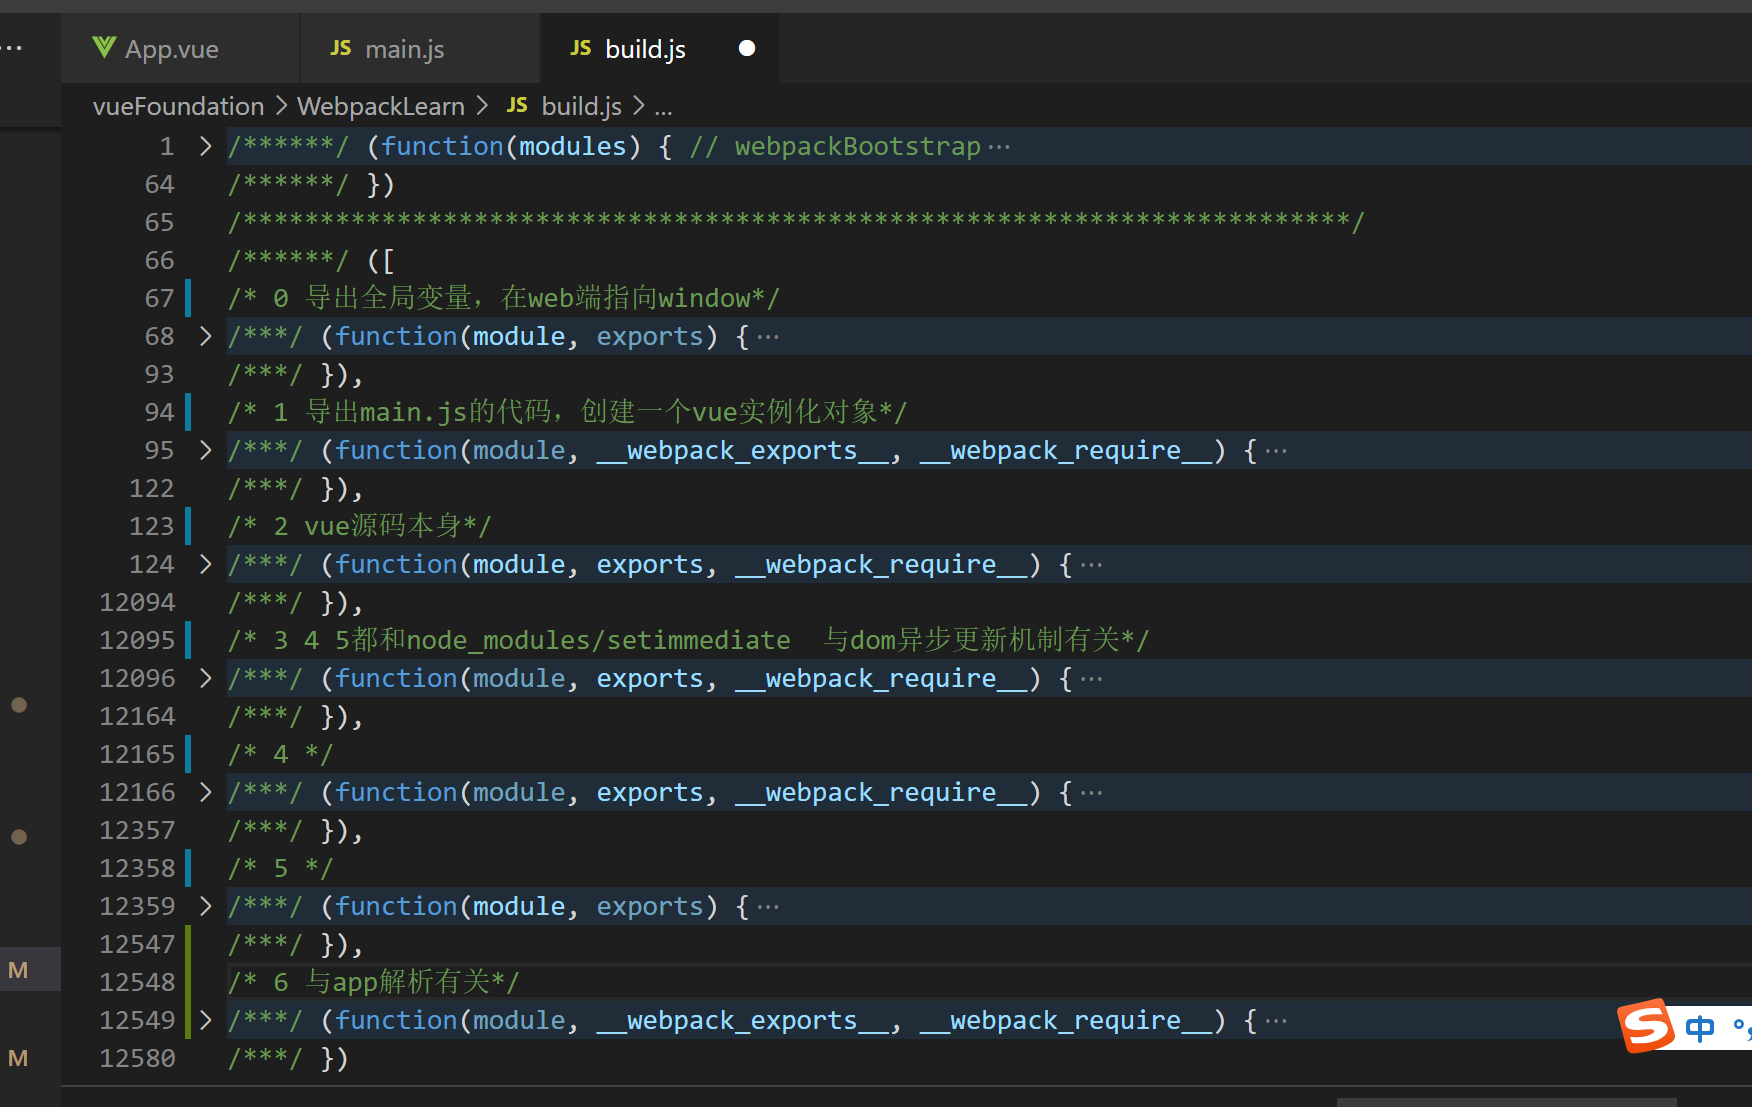The image size is (1752, 1107).
Task: Click the '([' code on line 66
Action: tap(381, 260)
